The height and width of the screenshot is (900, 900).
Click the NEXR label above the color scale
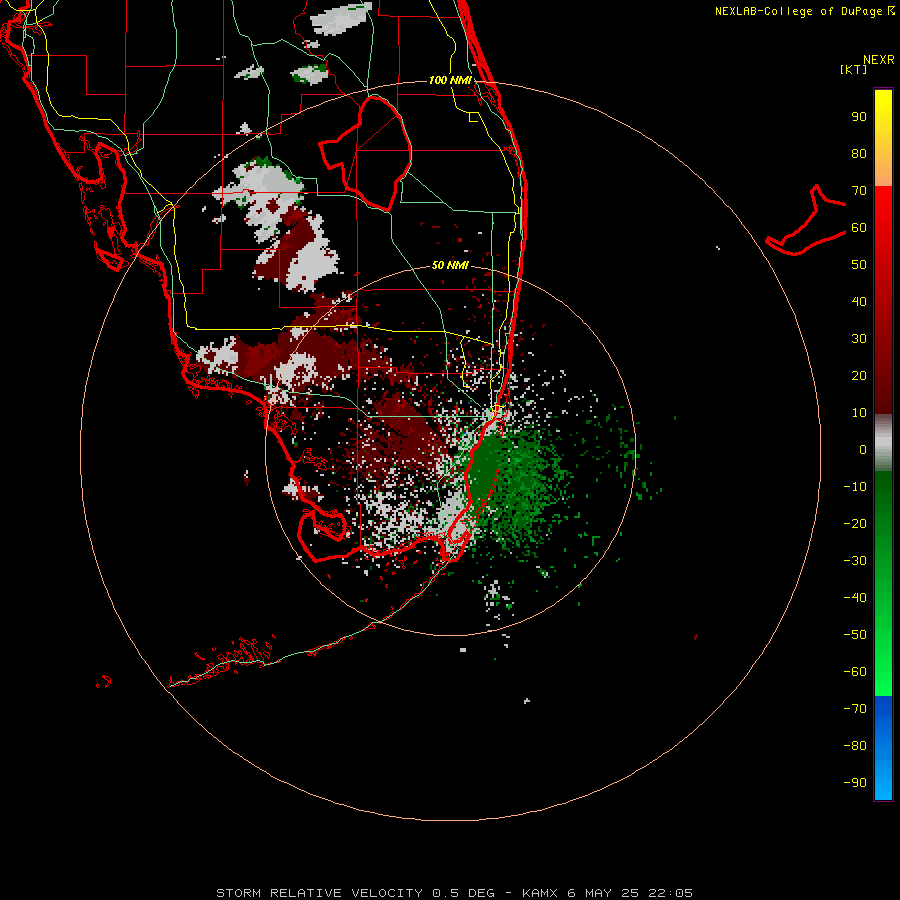click(879, 60)
